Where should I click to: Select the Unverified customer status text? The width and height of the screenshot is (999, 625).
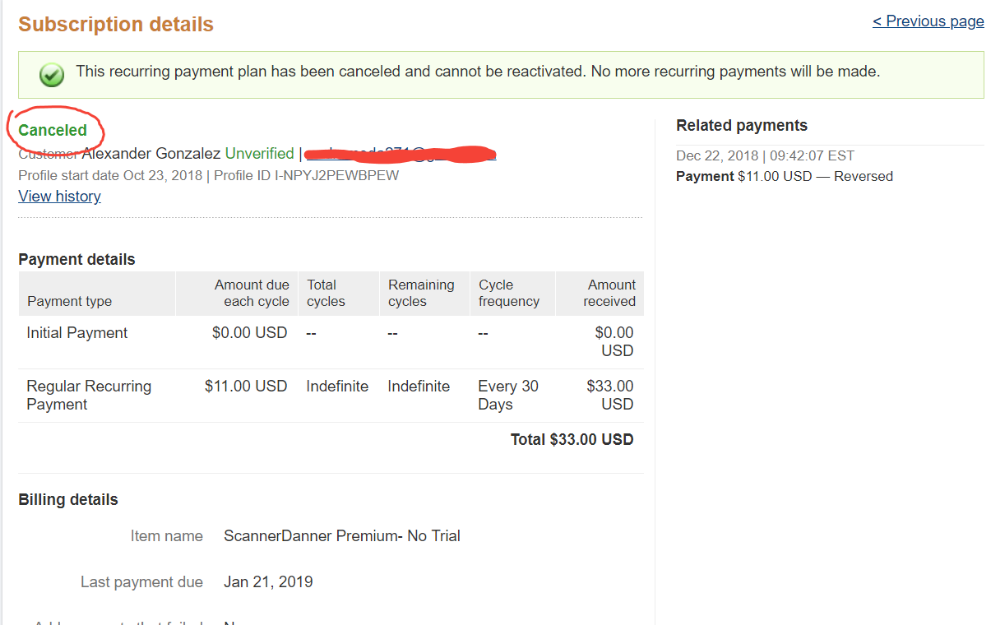259,154
